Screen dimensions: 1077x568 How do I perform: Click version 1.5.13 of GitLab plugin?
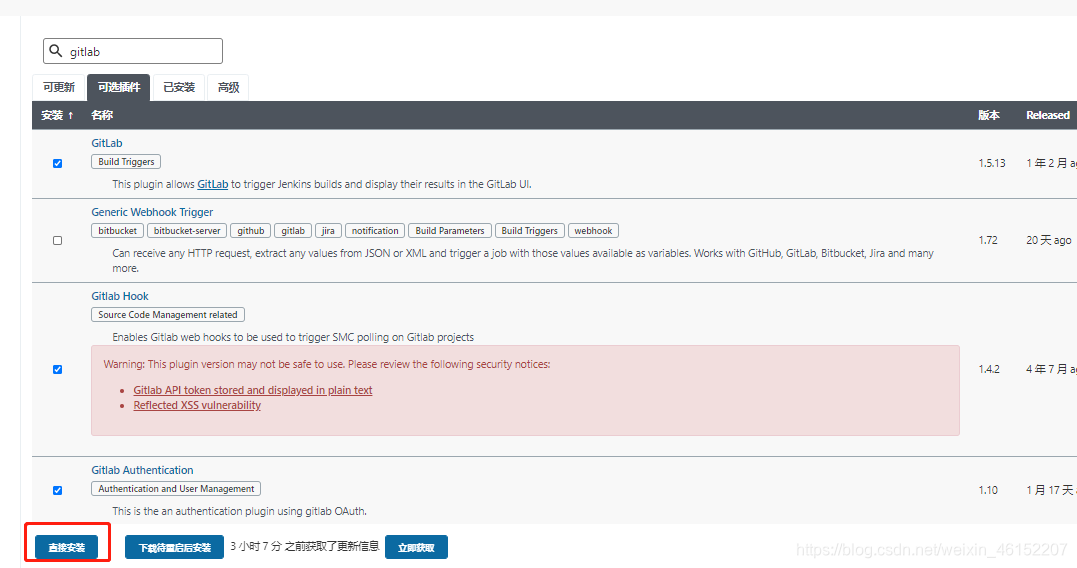click(x=992, y=163)
